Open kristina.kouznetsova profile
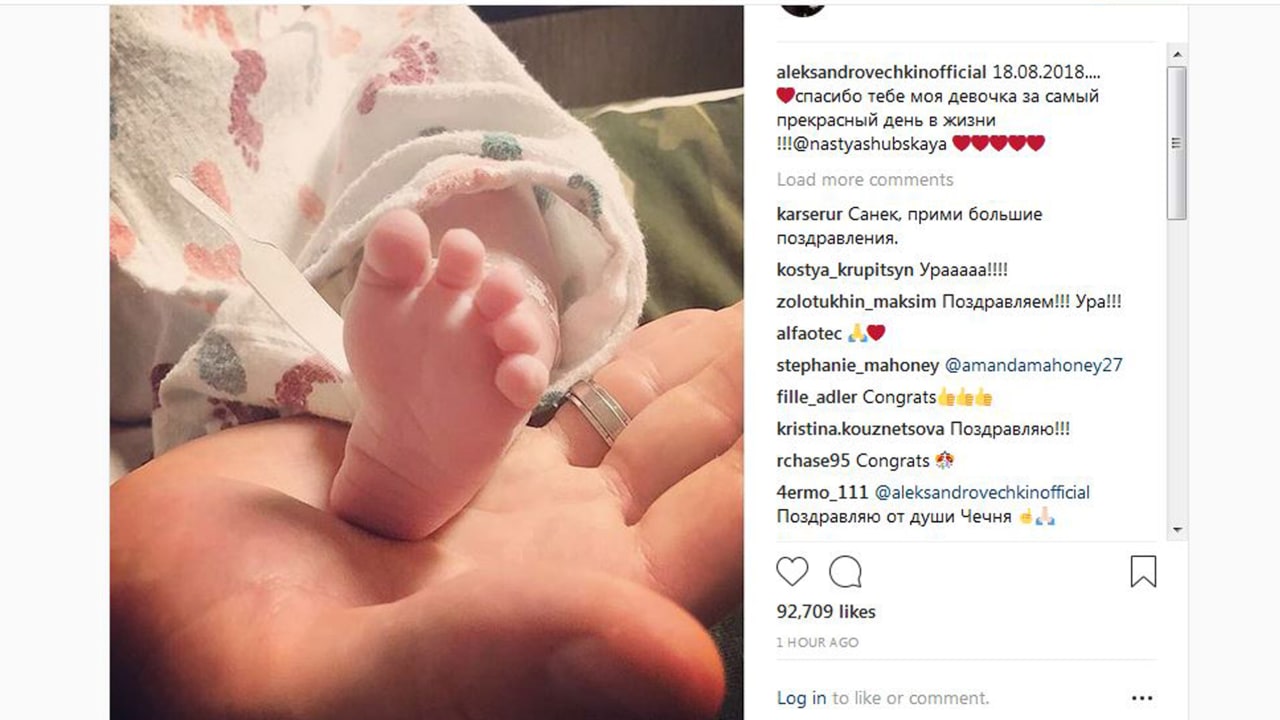Image resolution: width=1280 pixels, height=720 pixels. pyautogui.click(x=860, y=429)
